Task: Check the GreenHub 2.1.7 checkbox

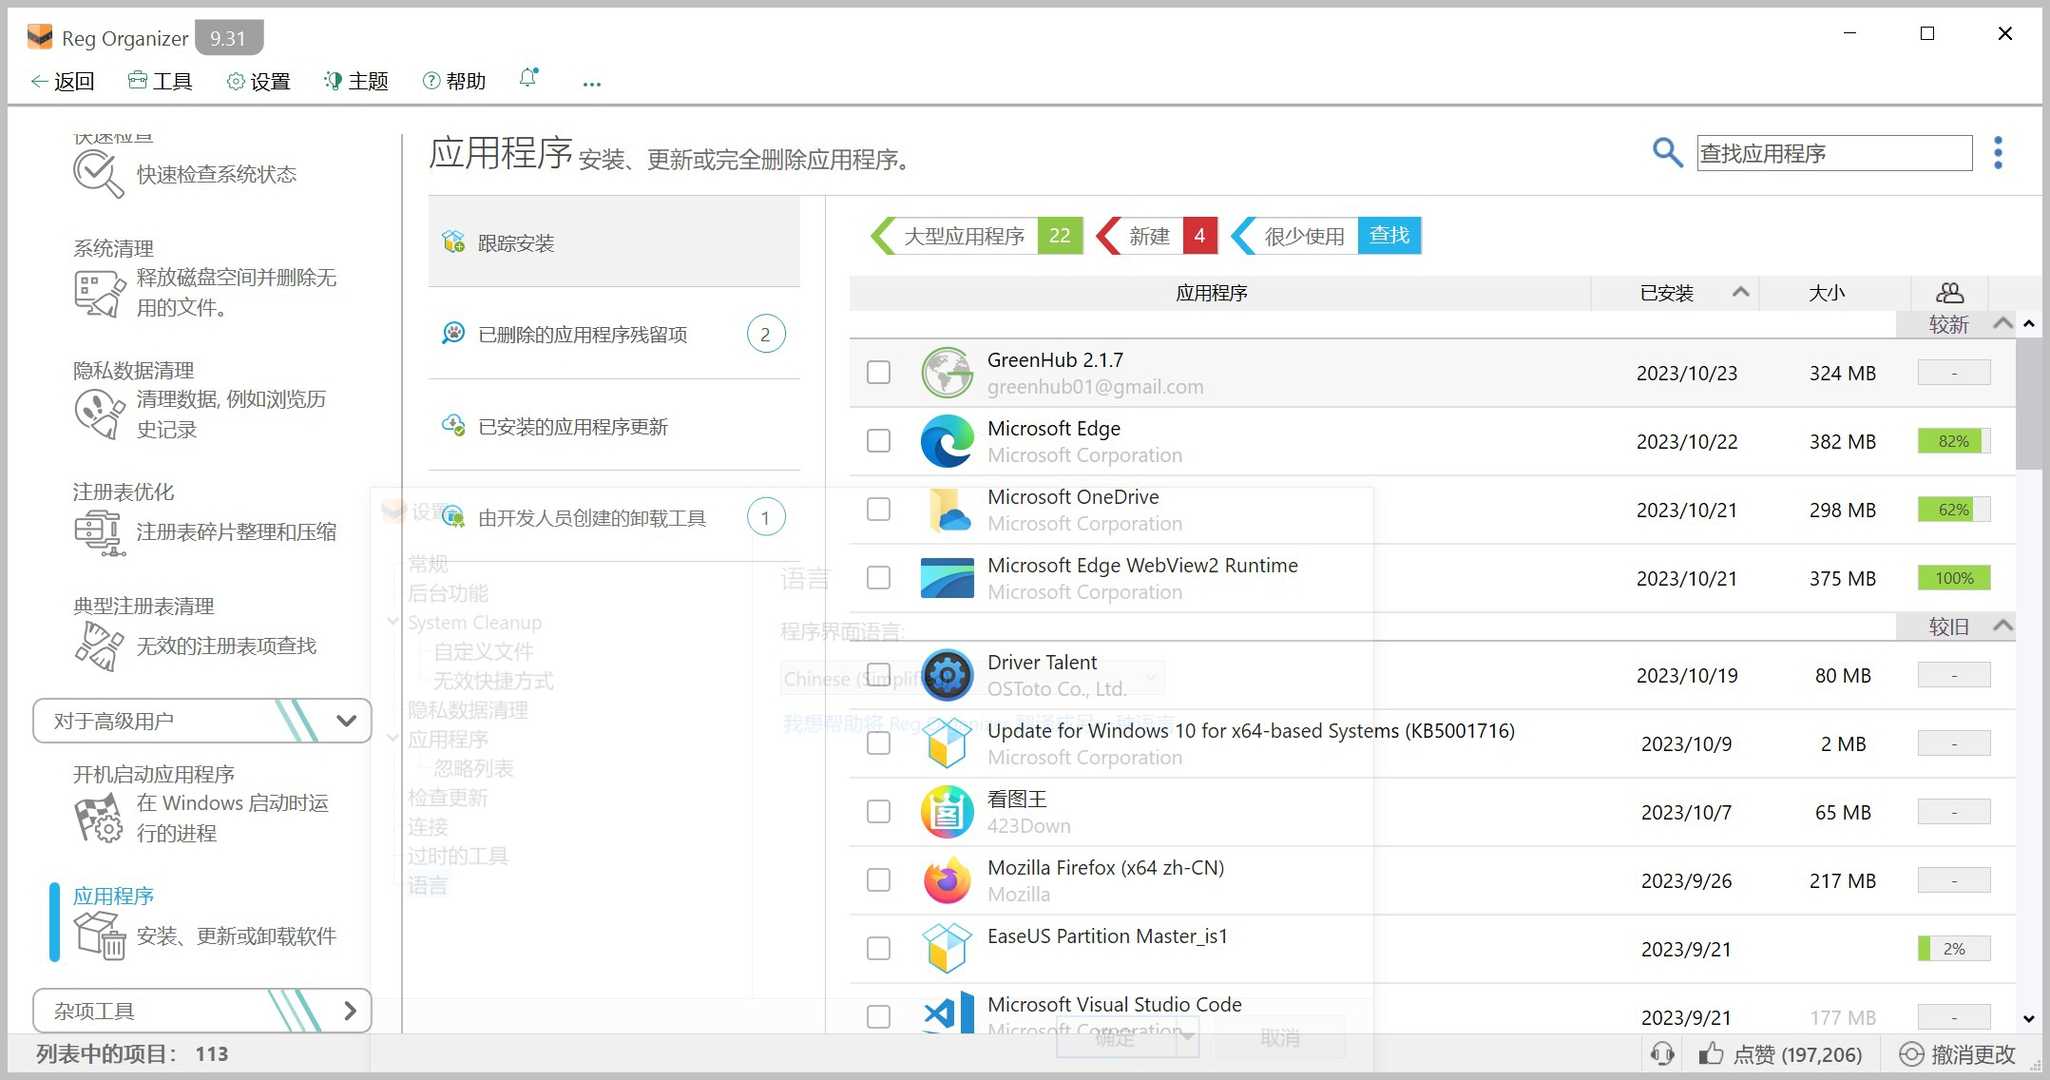Action: [x=878, y=371]
